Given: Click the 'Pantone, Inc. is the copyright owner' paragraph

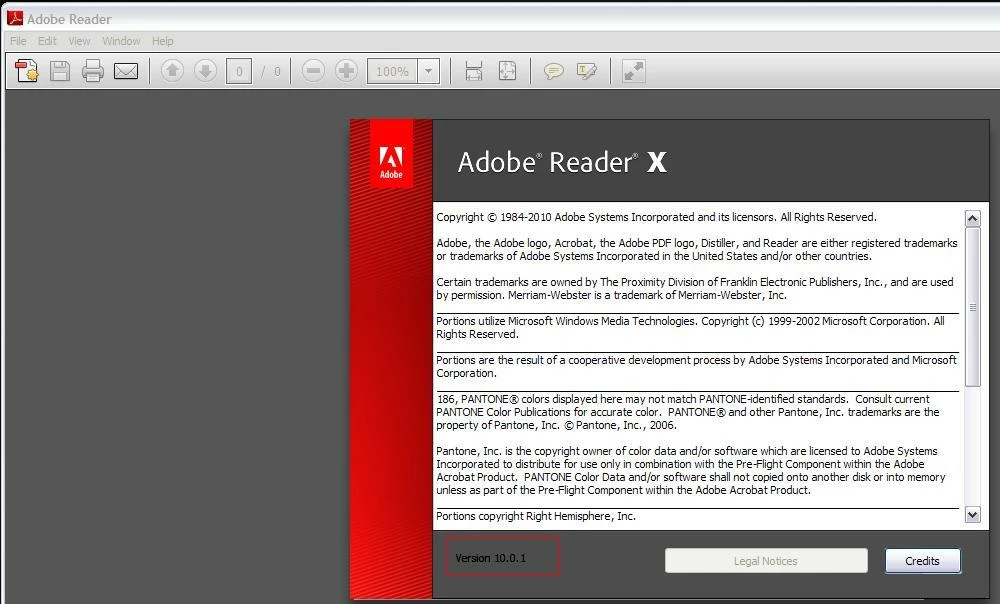Looking at the screenshot, I should point(691,471).
